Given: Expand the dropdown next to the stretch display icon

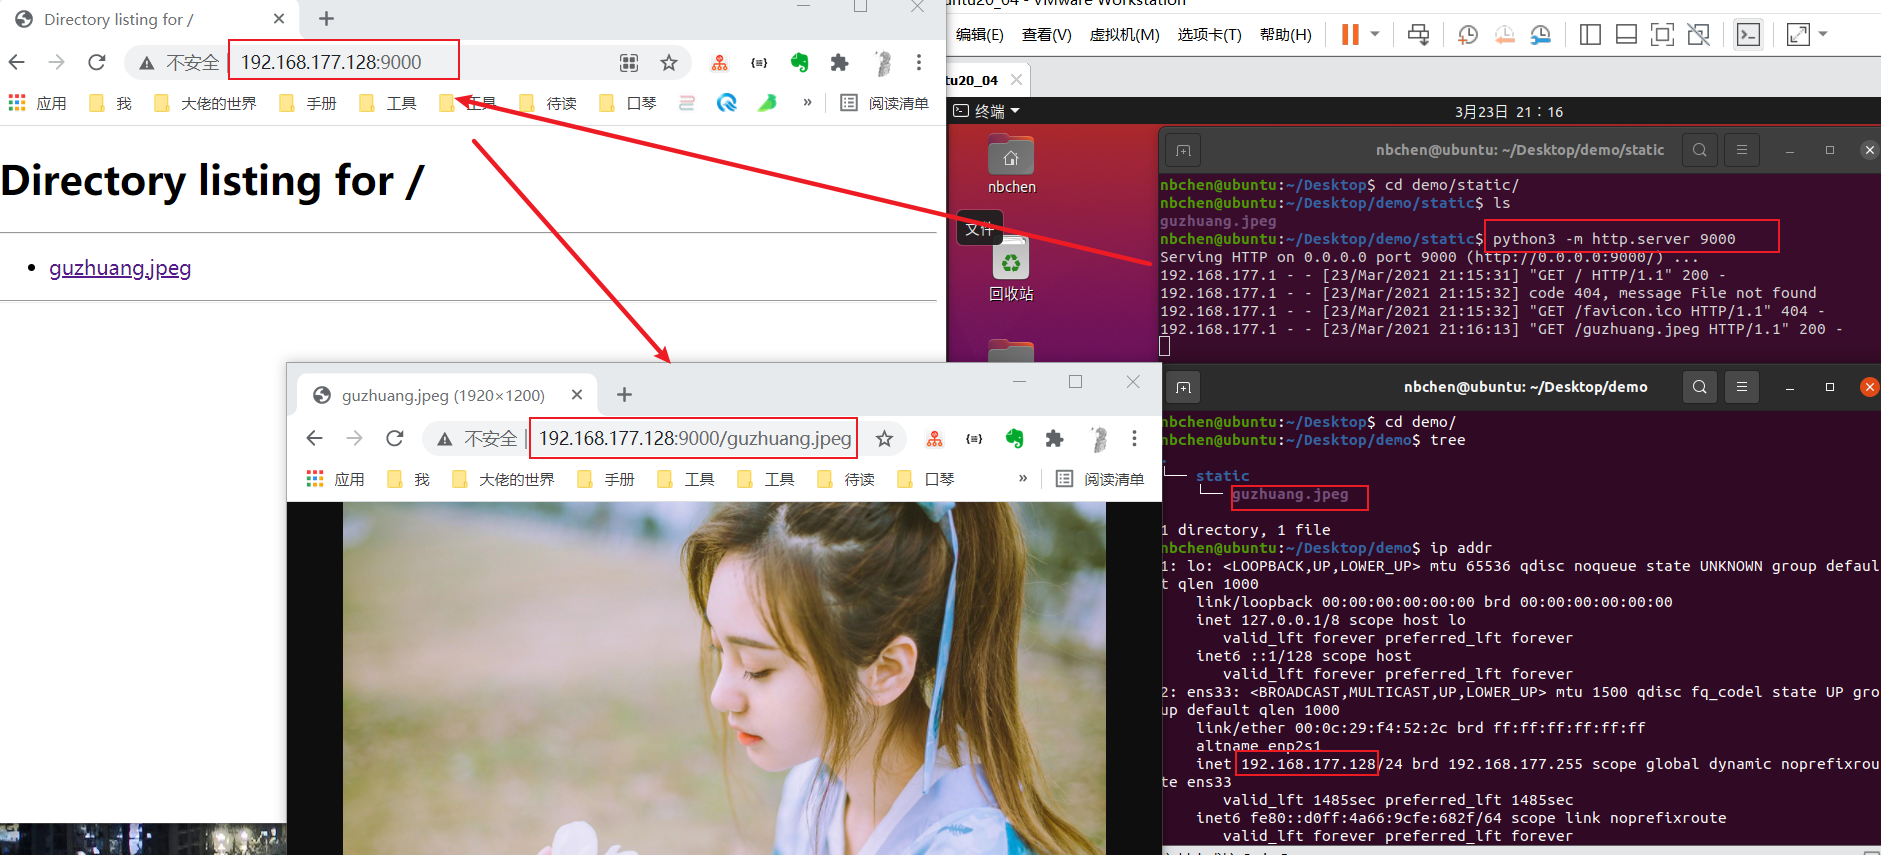Looking at the screenshot, I should point(1823,34).
